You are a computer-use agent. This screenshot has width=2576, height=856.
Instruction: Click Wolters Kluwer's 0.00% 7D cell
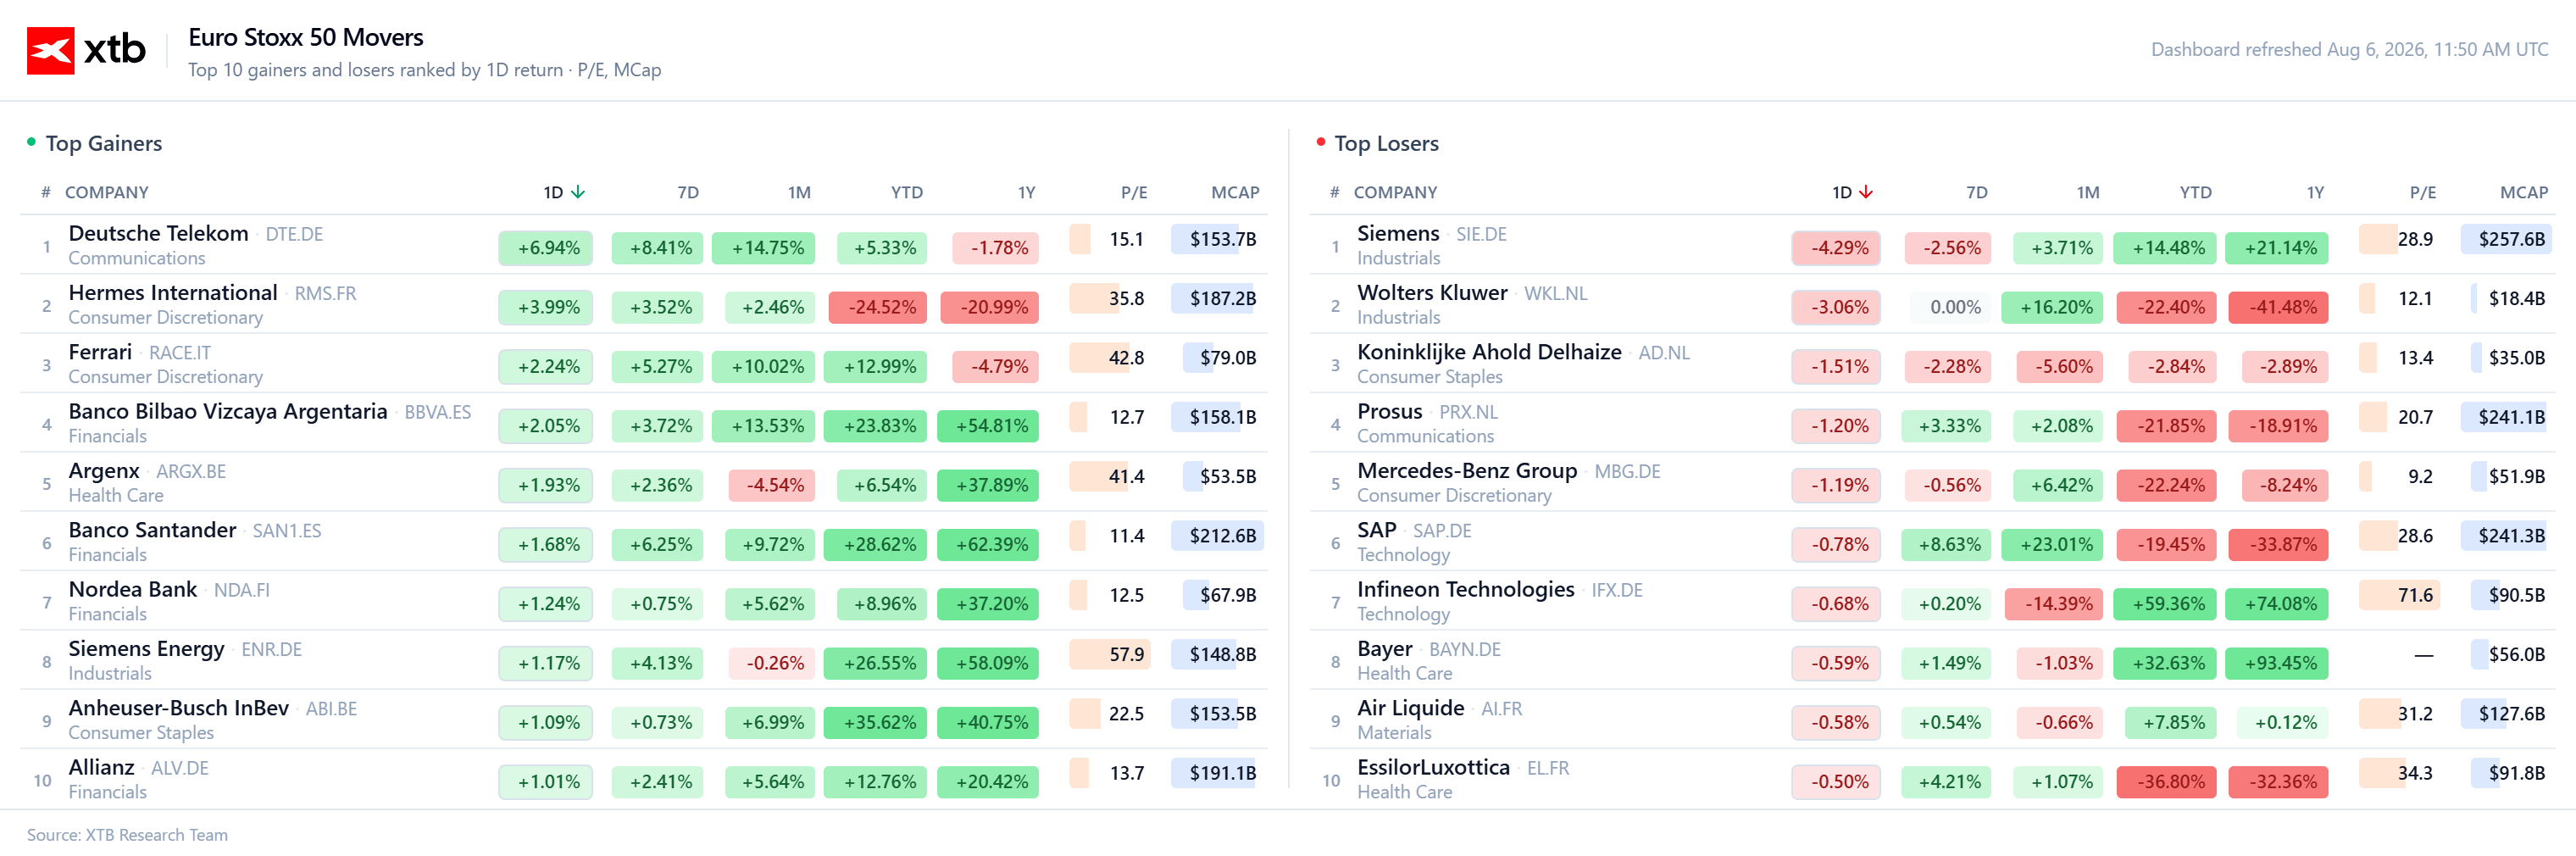point(1954,307)
